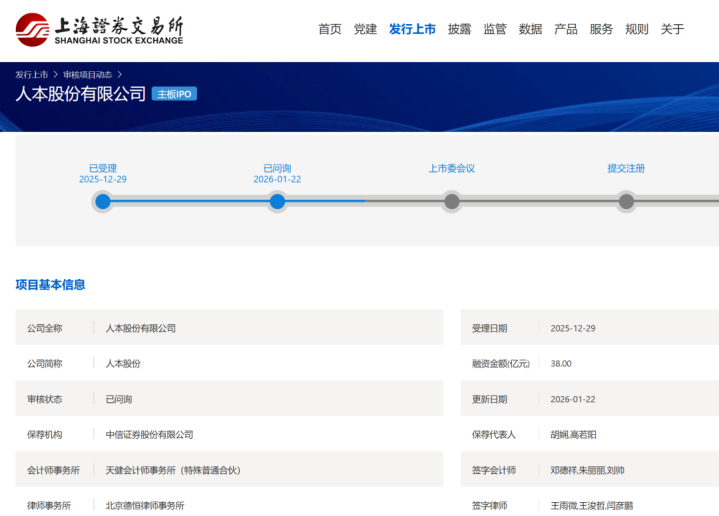719x516 pixels.
Task: Open the 首页 menu item
Action: (330, 29)
